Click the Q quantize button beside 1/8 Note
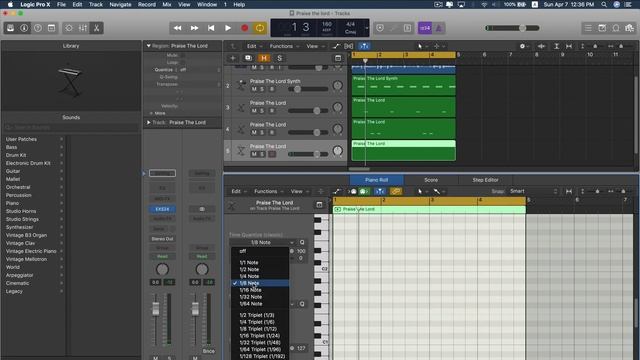The height and width of the screenshot is (360, 640). (302, 242)
